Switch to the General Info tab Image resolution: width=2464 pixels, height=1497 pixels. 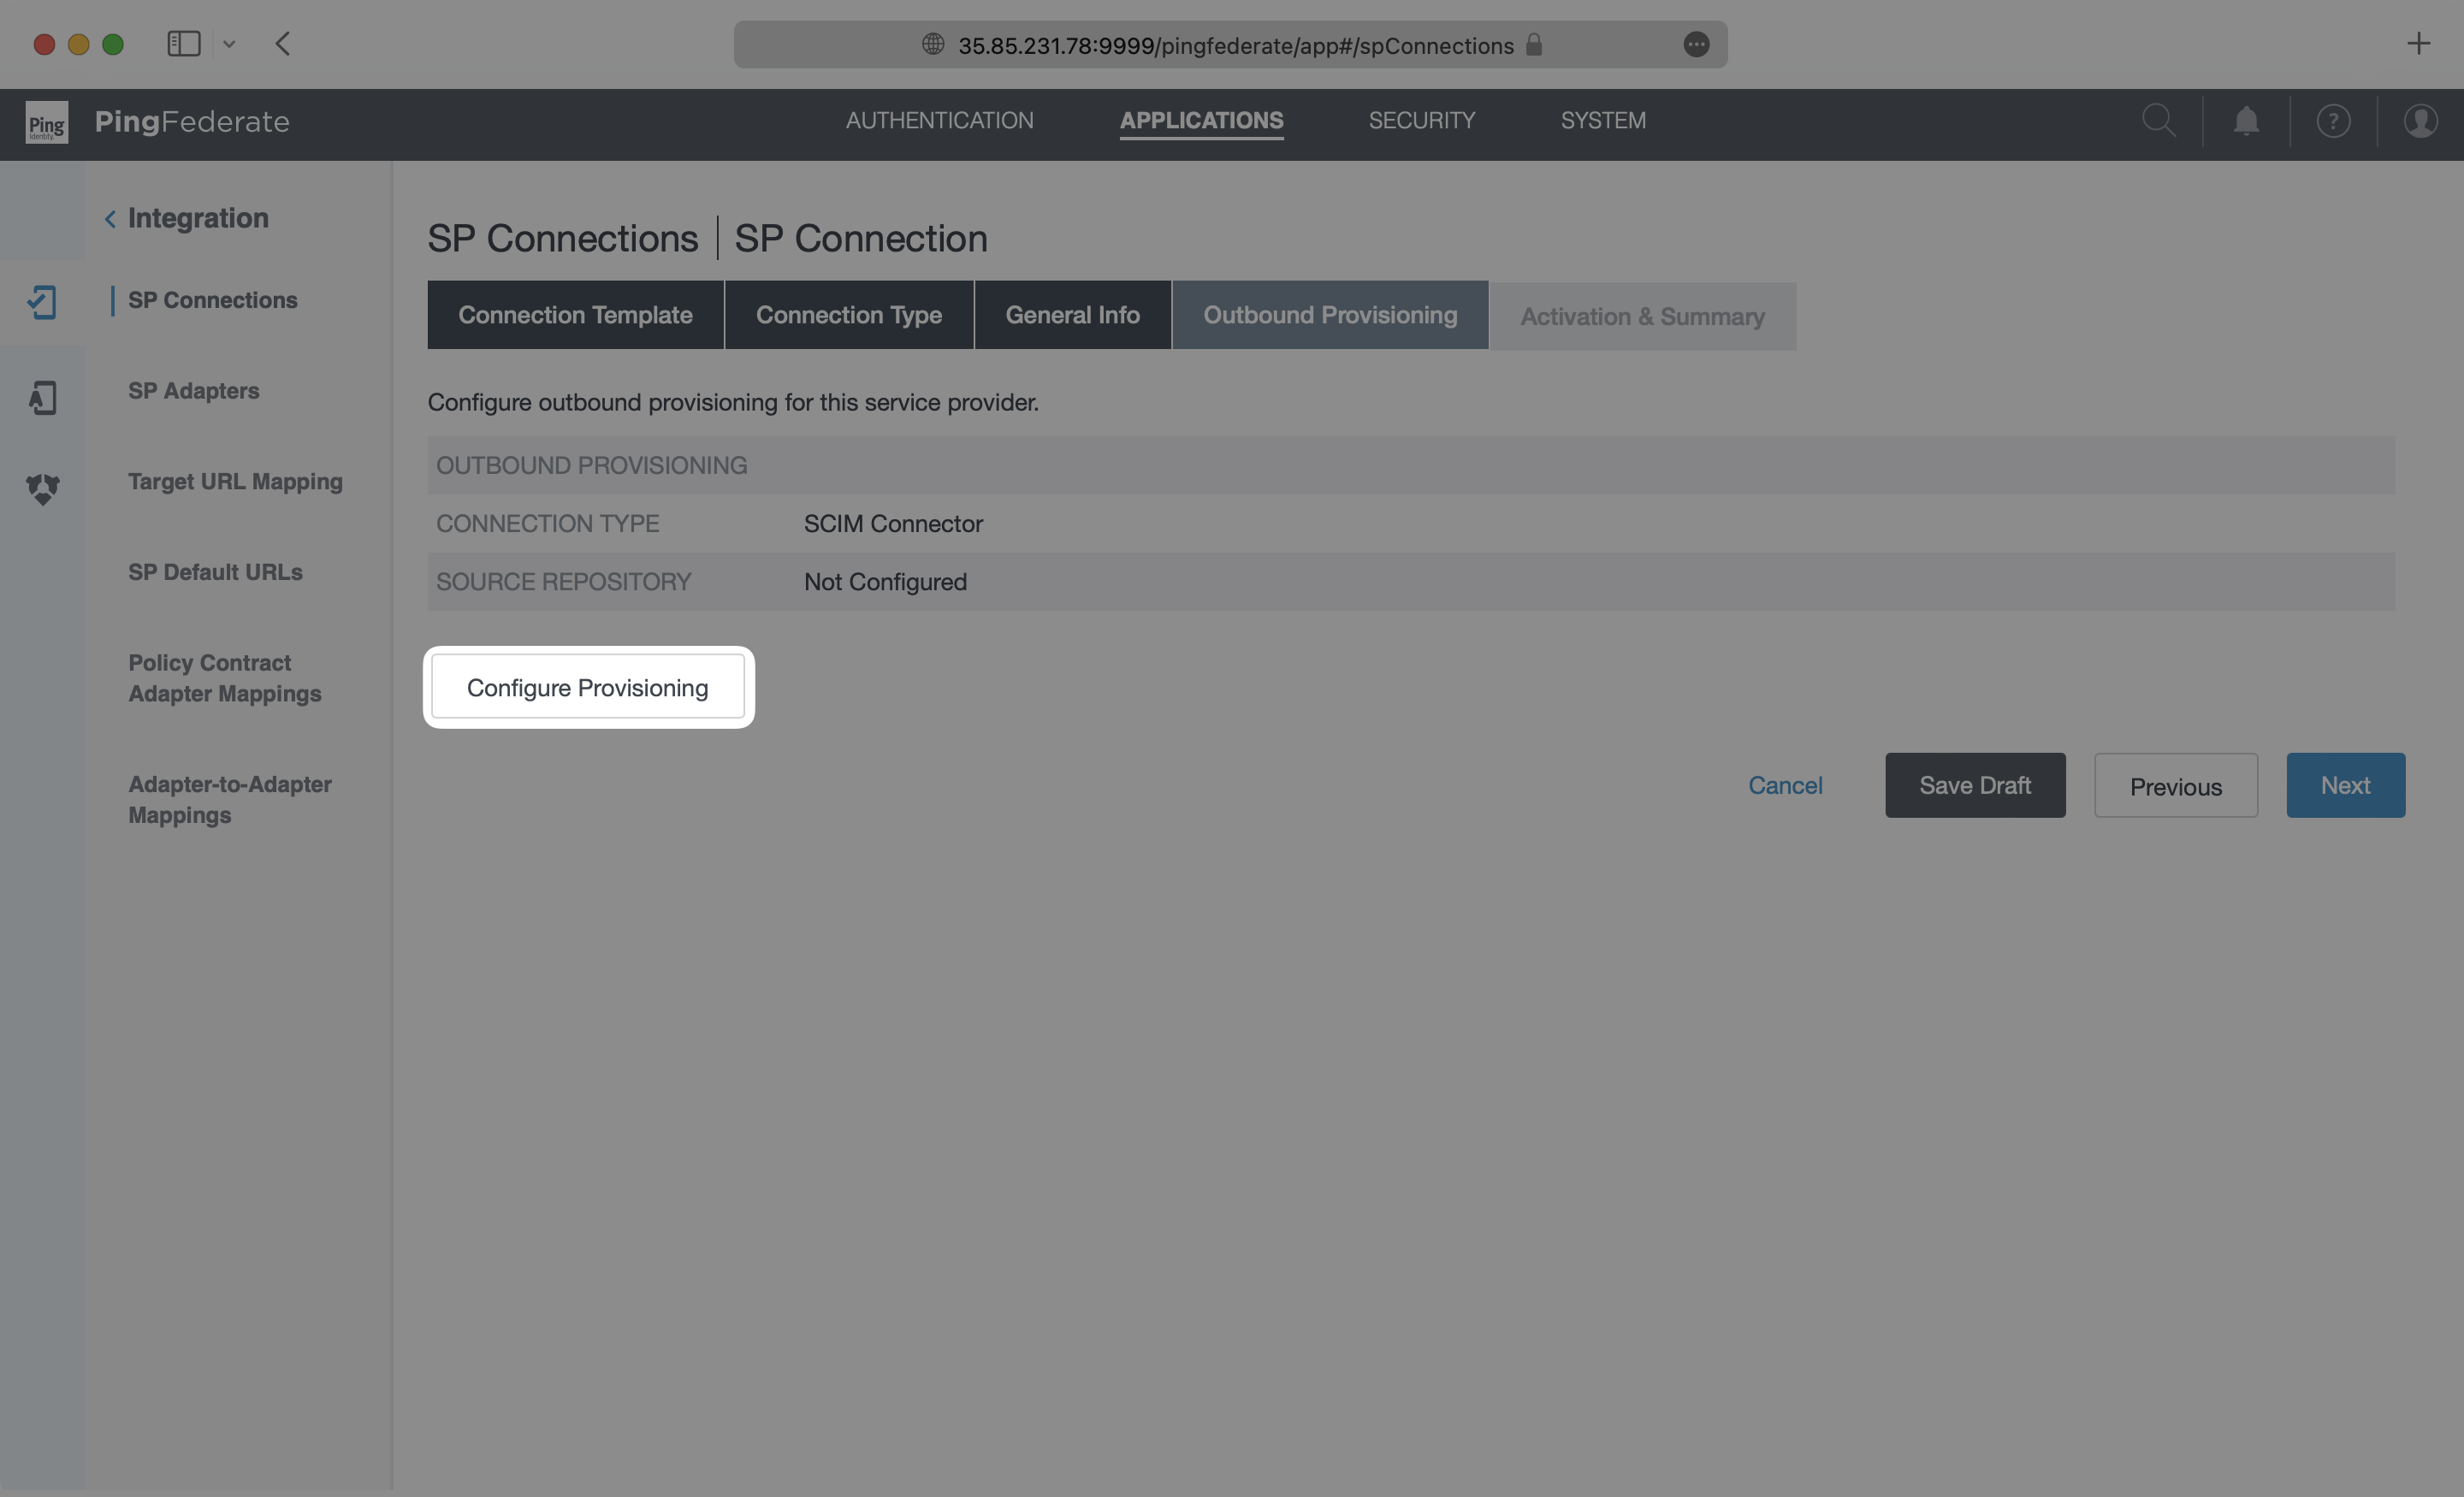point(1072,315)
